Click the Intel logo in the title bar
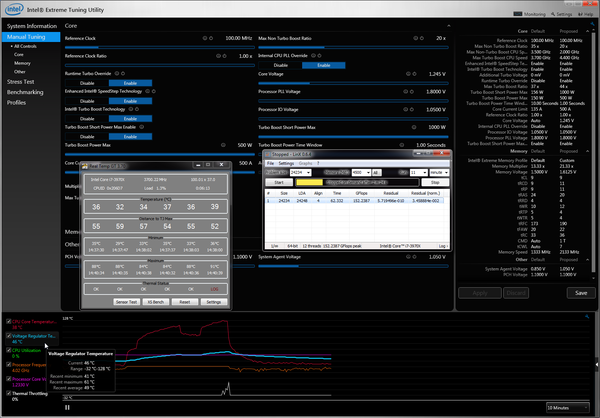This screenshot has height=418, width=600. pyautogui.click(x=14, y=9)
